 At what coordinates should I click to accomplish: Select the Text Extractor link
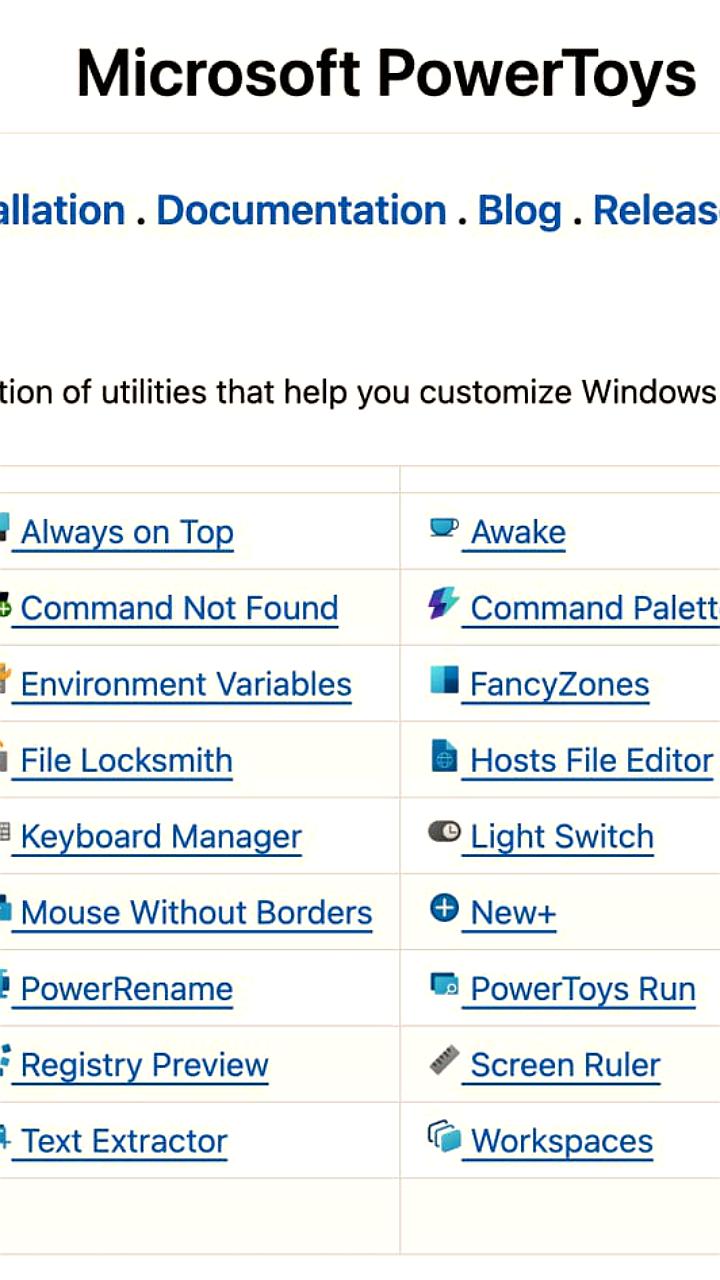click(x=124, y=1141)
